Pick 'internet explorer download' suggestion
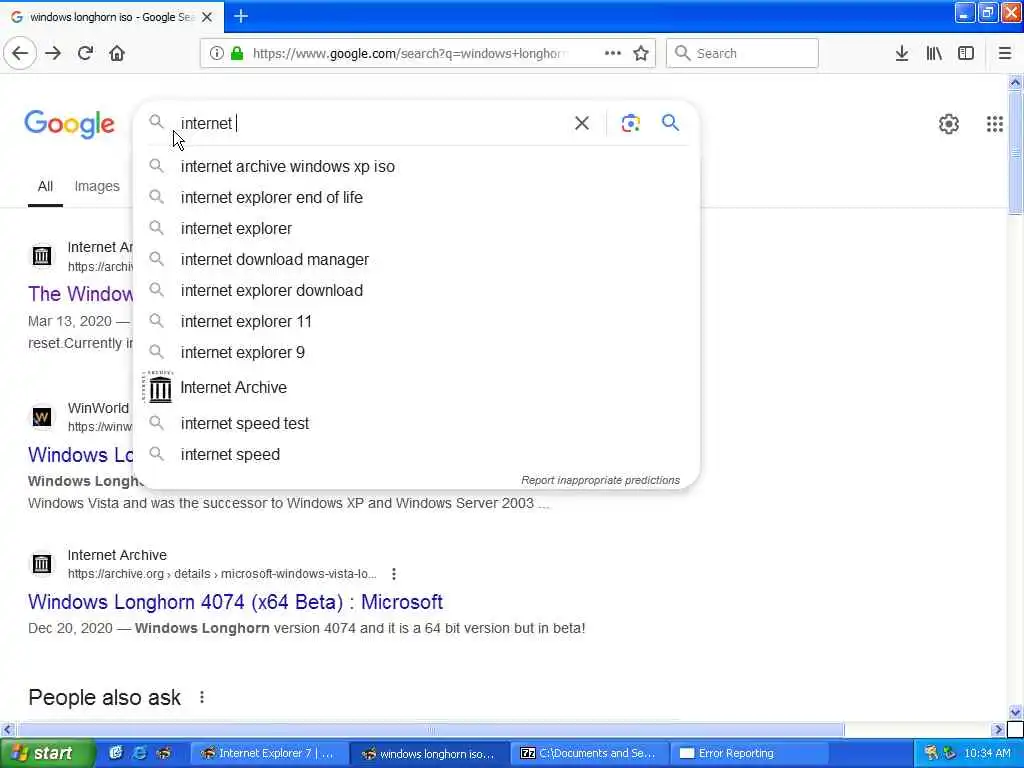This screenshot has height=768, width=1024. [417, 291]
